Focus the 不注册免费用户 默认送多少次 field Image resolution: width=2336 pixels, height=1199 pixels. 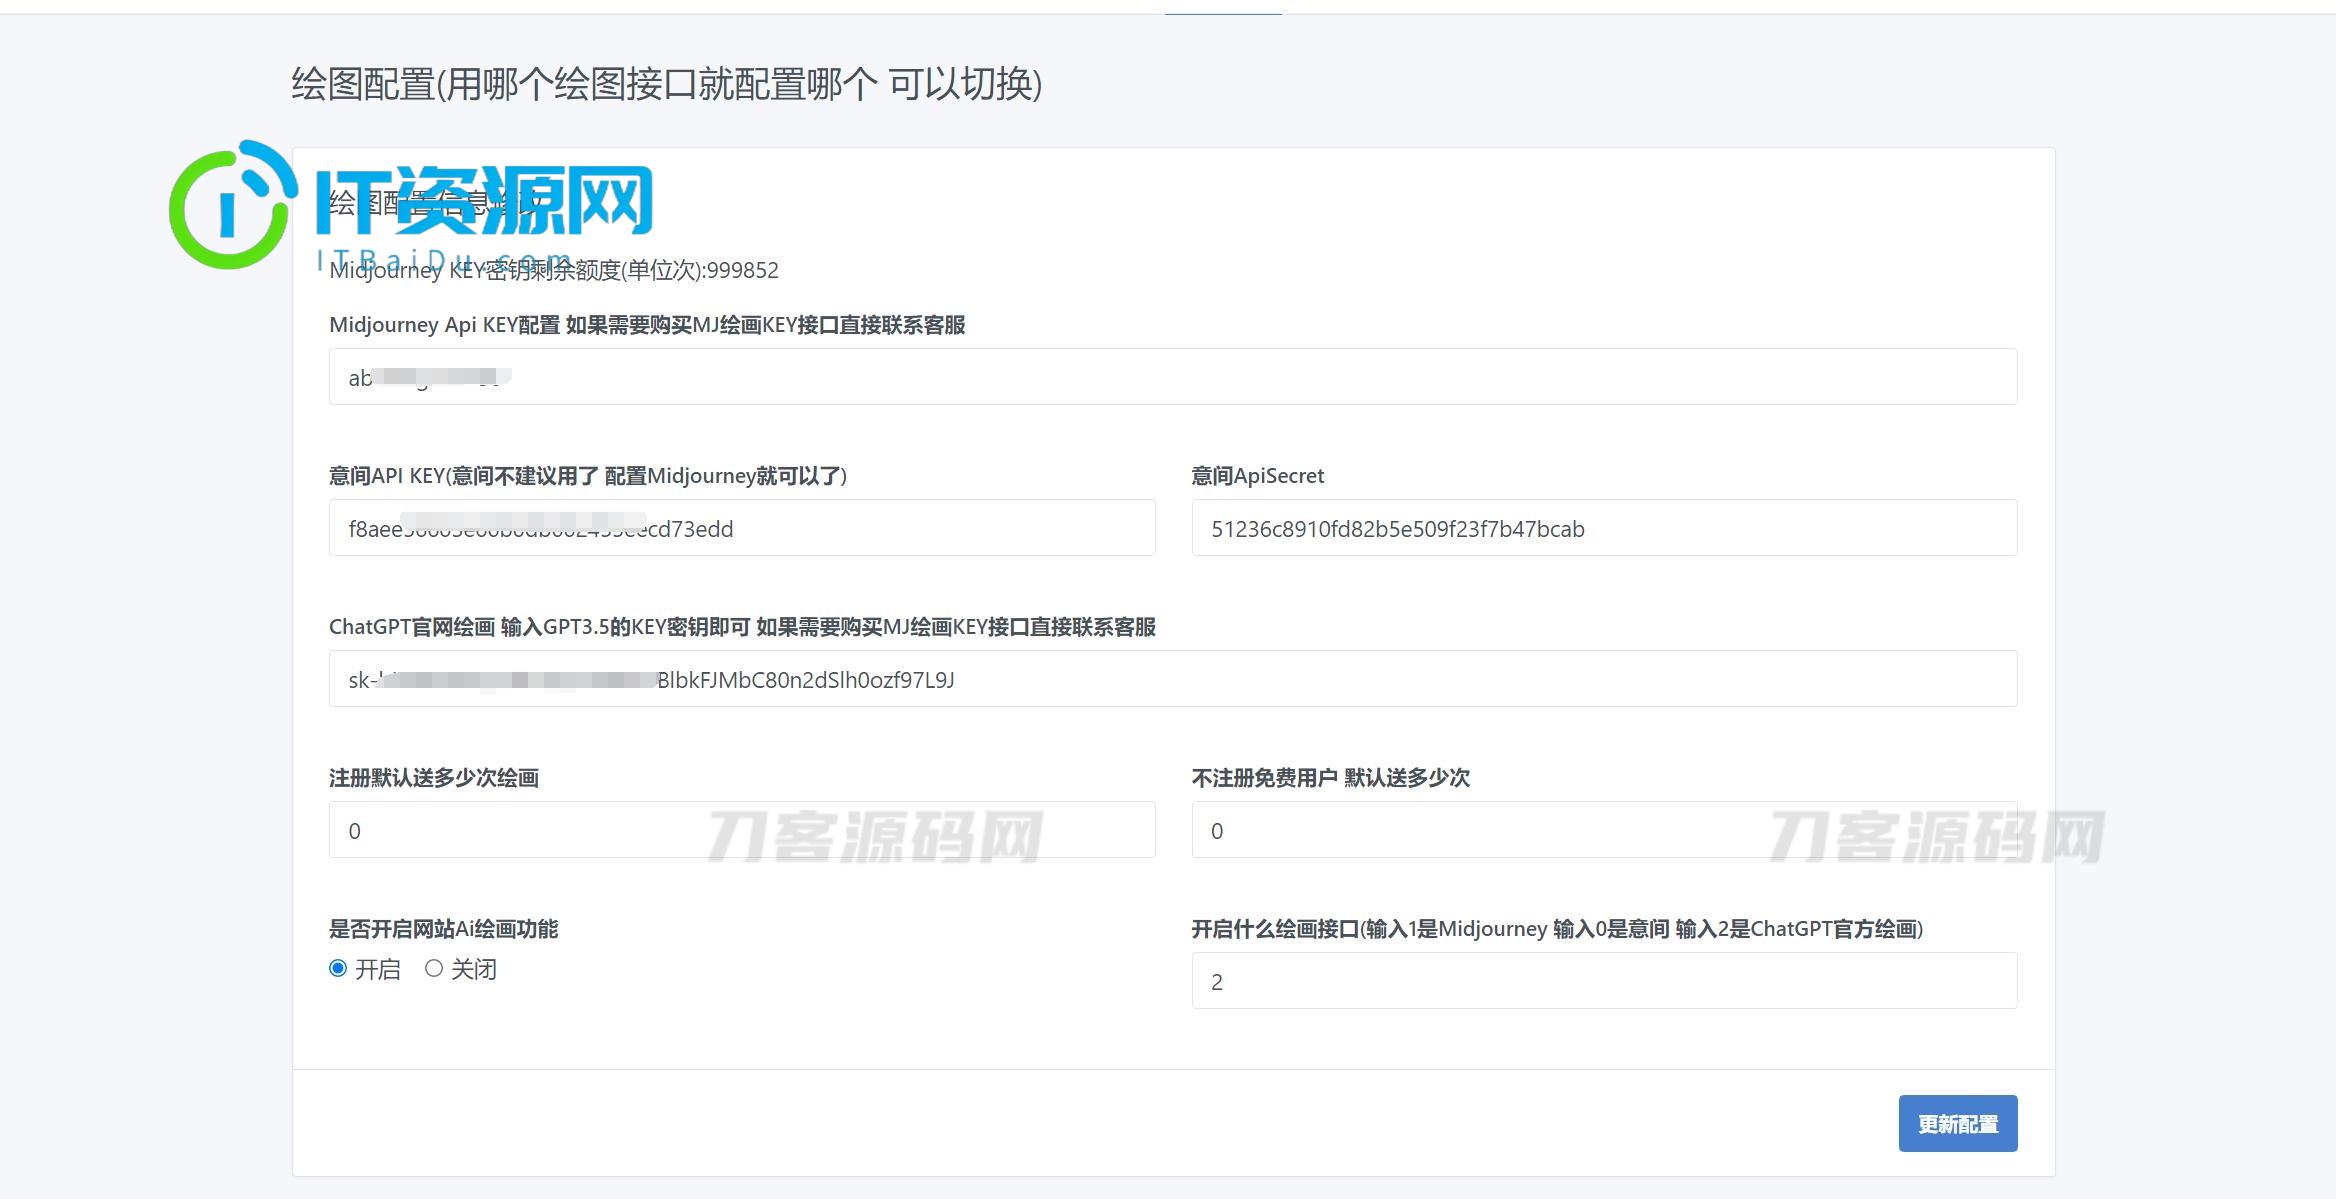[x=1604, y=830]
